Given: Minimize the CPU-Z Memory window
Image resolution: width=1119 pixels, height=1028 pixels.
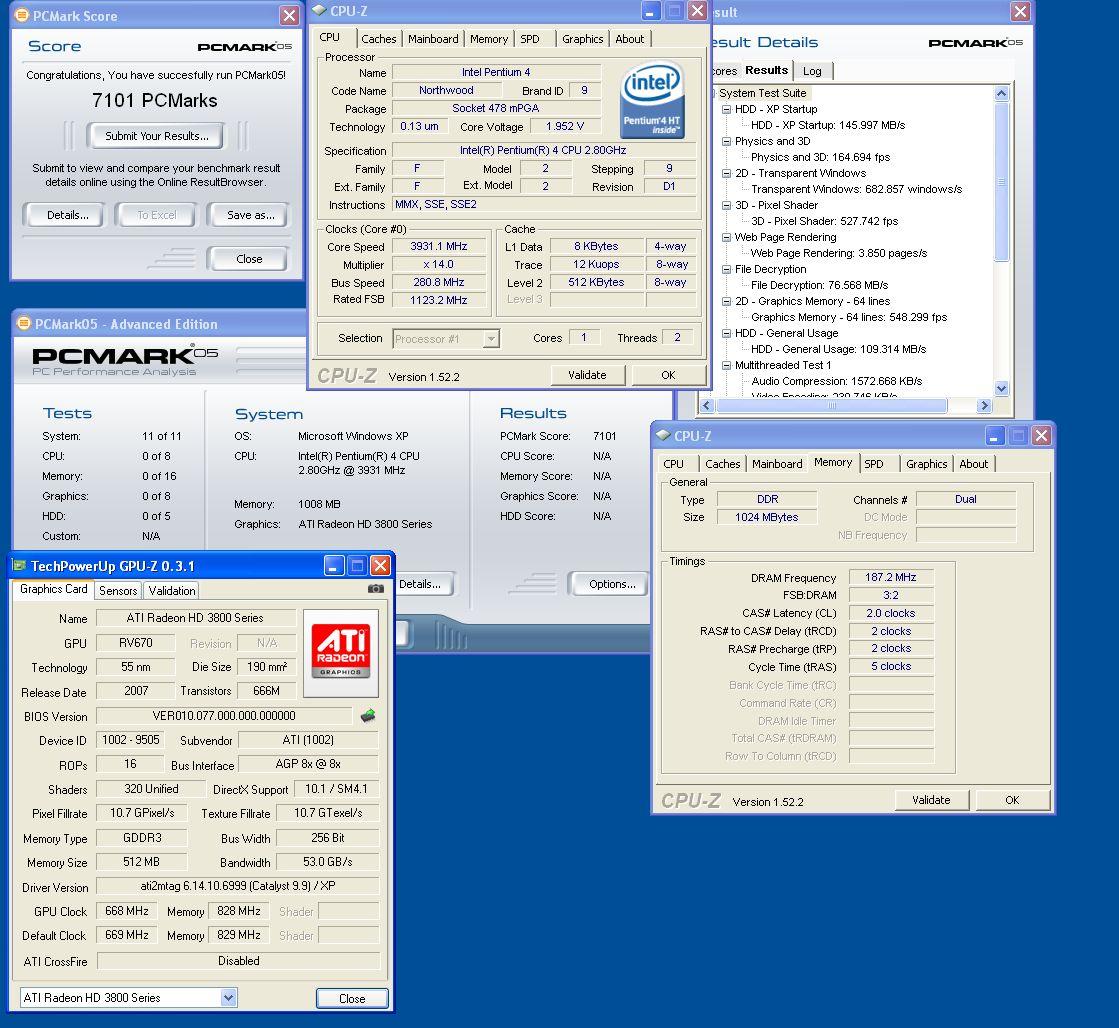Looking at the screenshot, I should coord(995,435).
